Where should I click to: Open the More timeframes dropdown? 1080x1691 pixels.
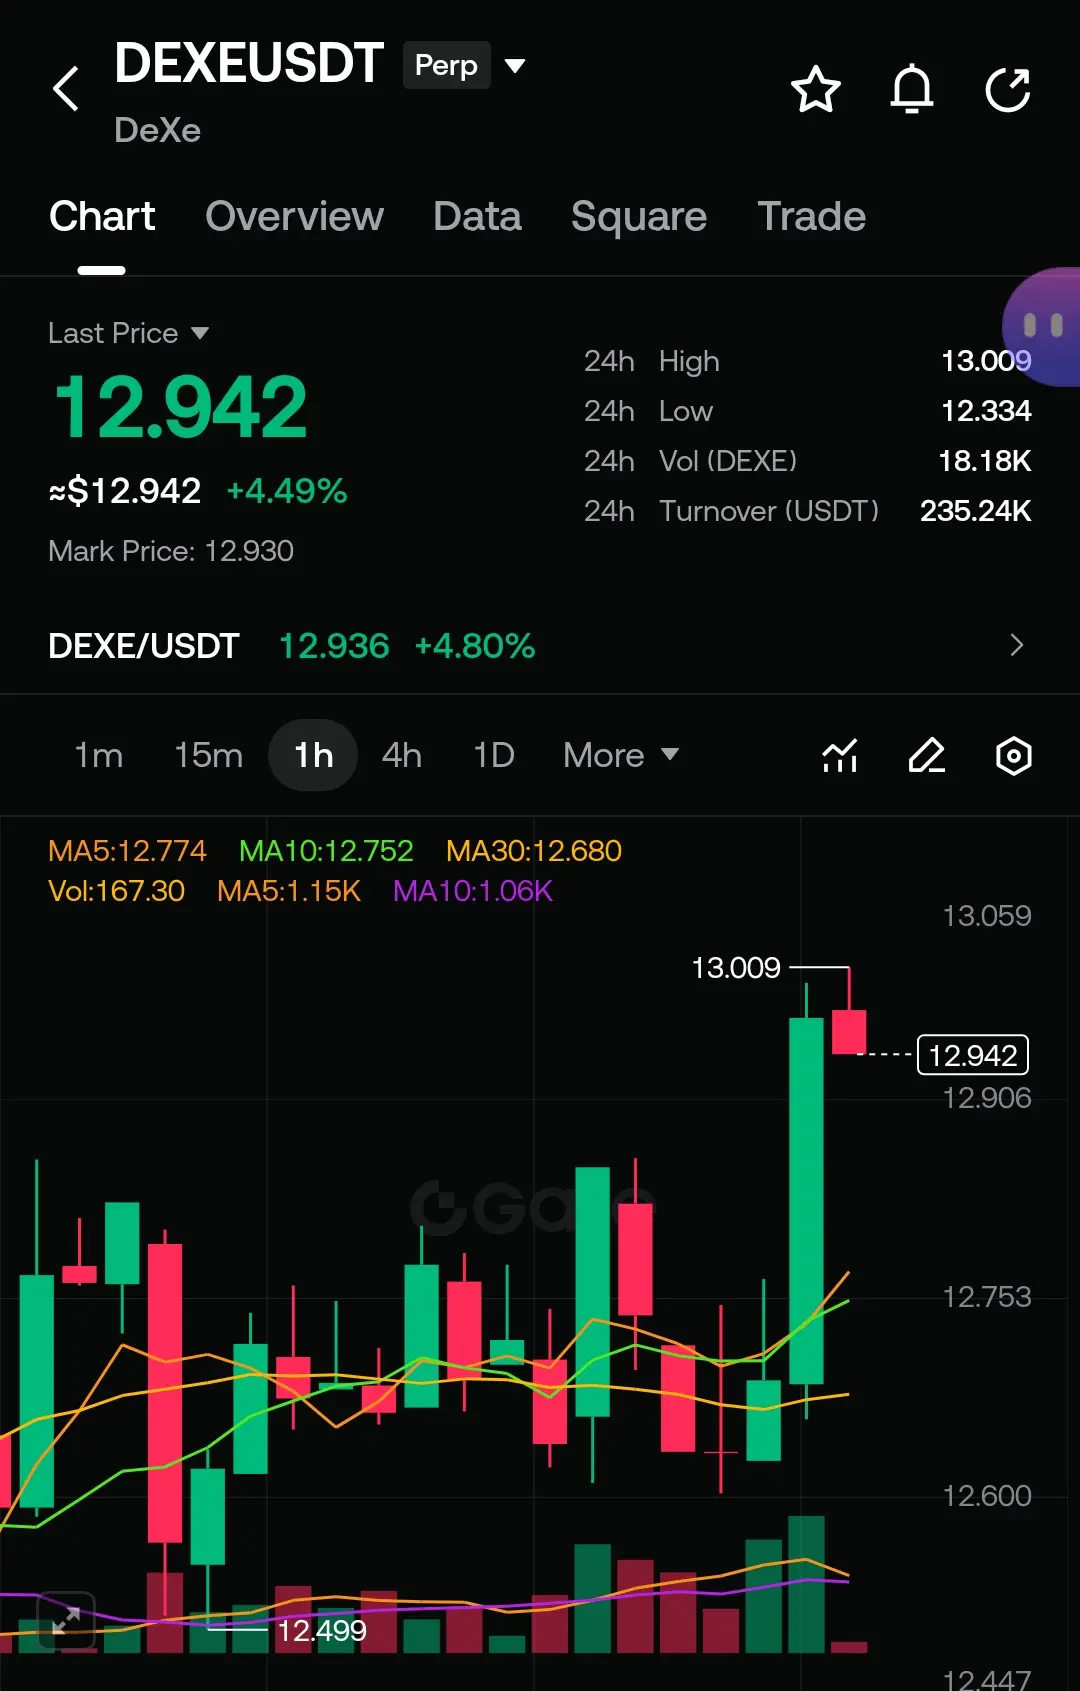(621, 755)
